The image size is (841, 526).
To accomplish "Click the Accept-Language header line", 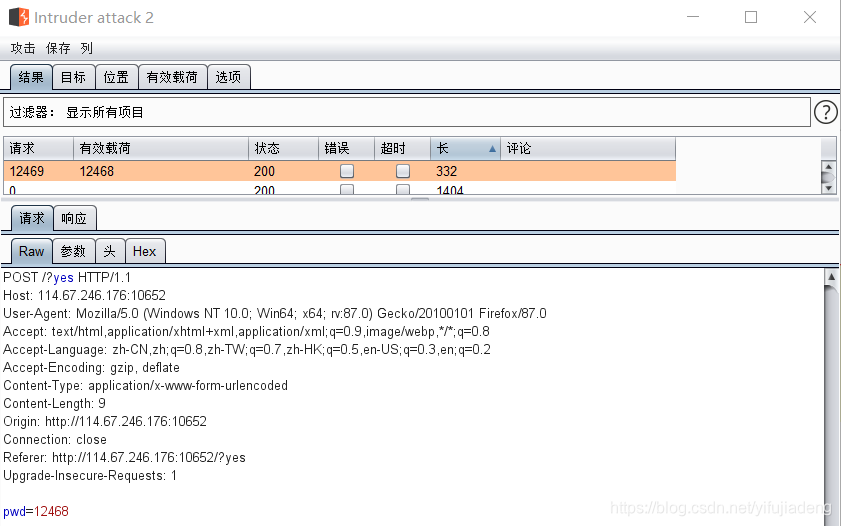I will pyautogui.click(x=247, y=350).
